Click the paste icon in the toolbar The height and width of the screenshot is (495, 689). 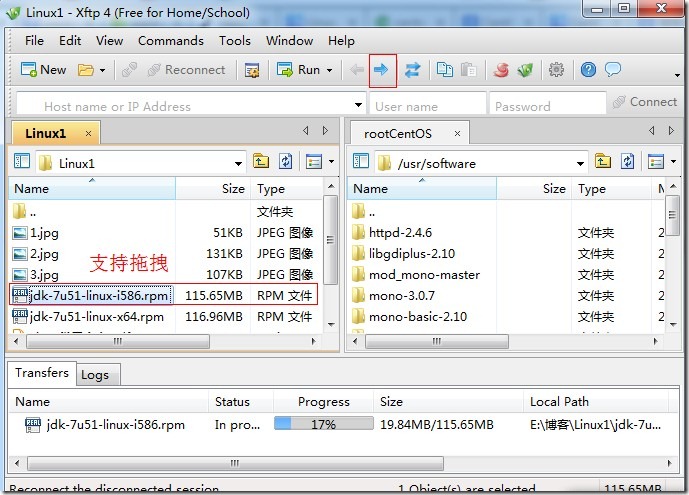click(x=468, y=70)
